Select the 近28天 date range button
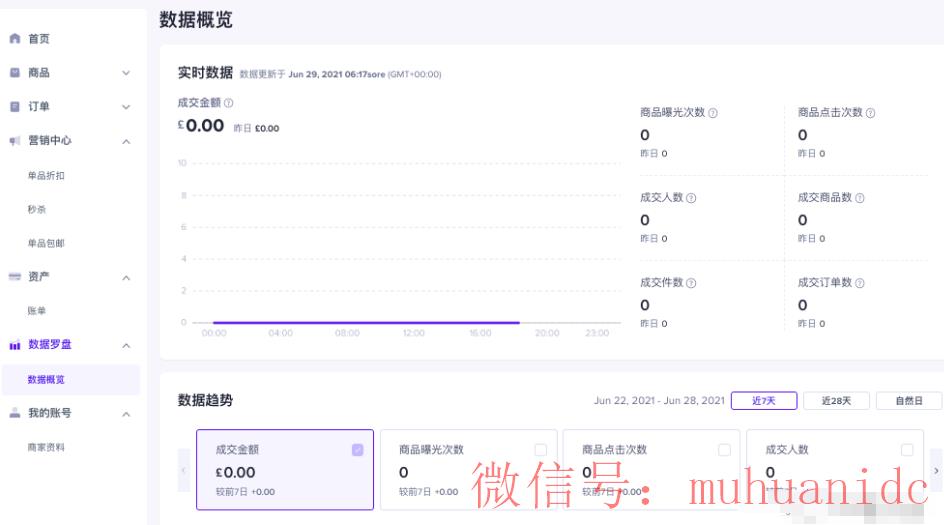This screenshot has height=525, width=944. (x=836, y=401)
